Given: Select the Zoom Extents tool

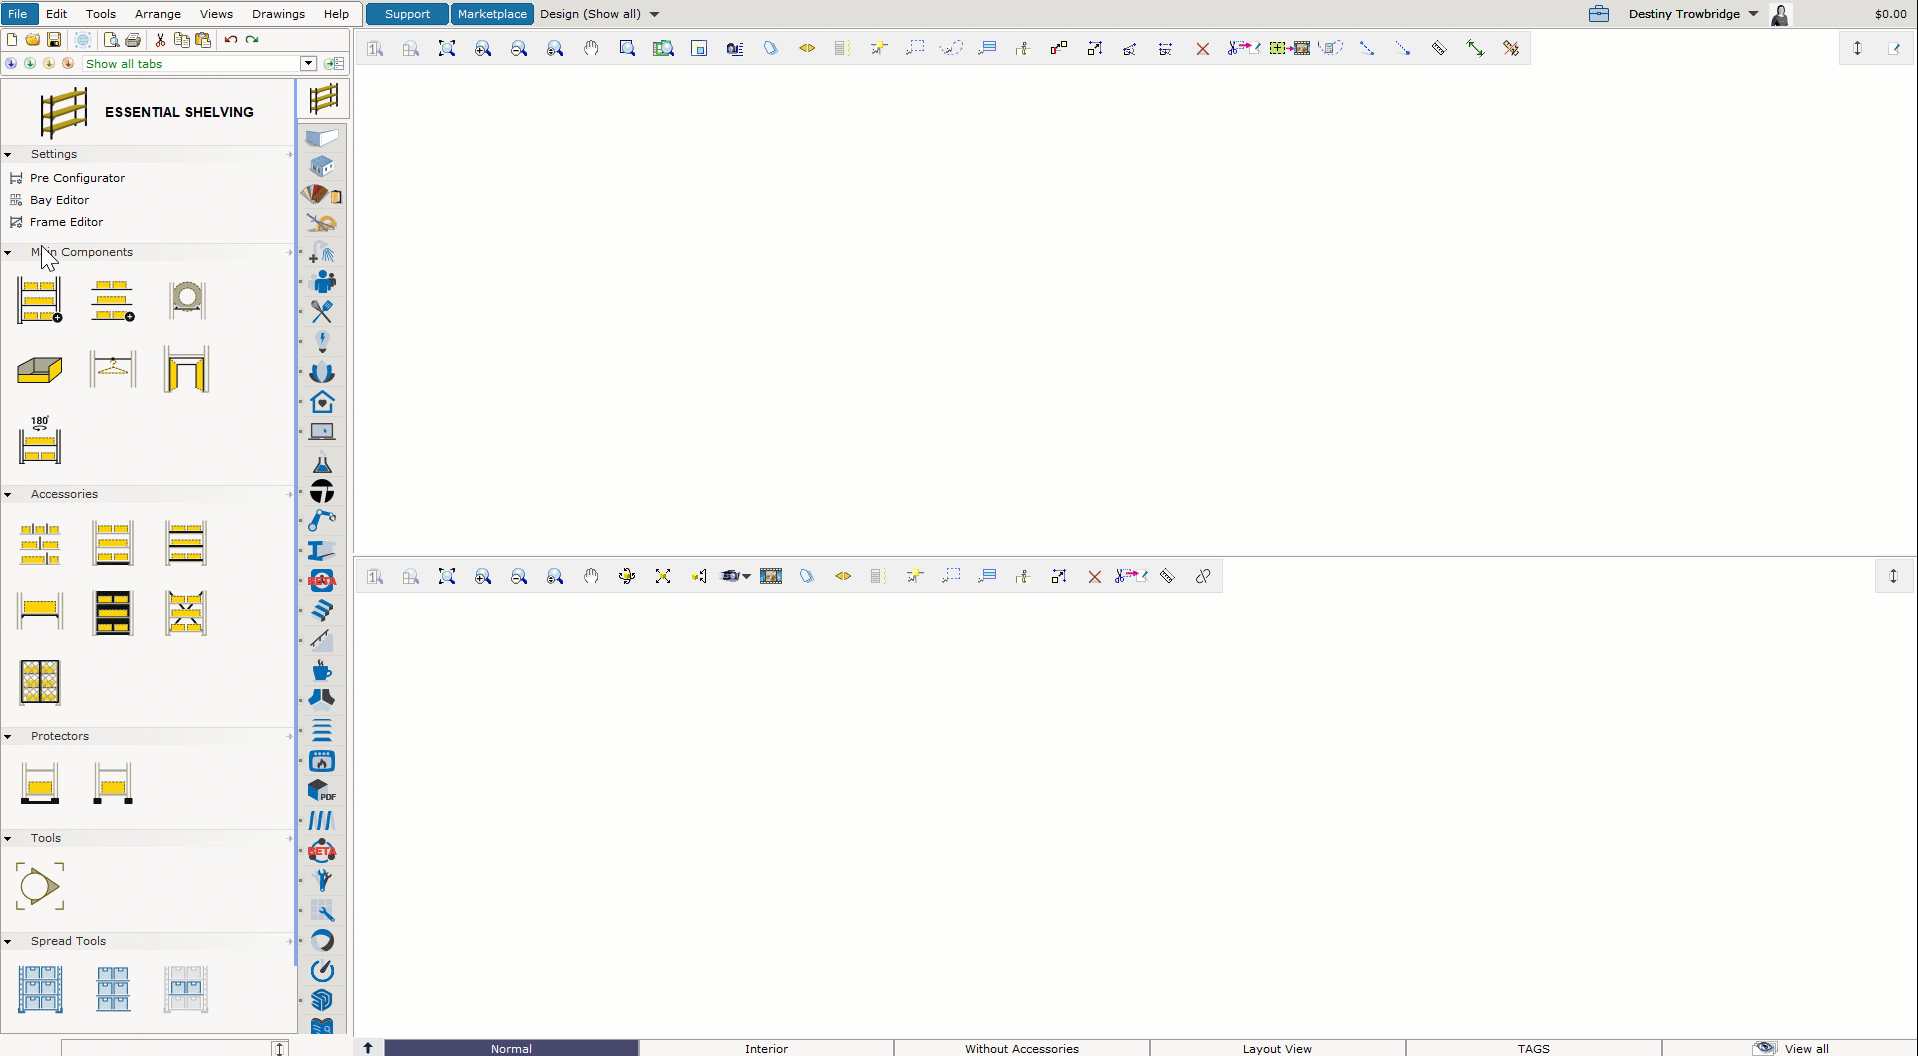Looking at the screenshot, I should [x=447, y=47].
